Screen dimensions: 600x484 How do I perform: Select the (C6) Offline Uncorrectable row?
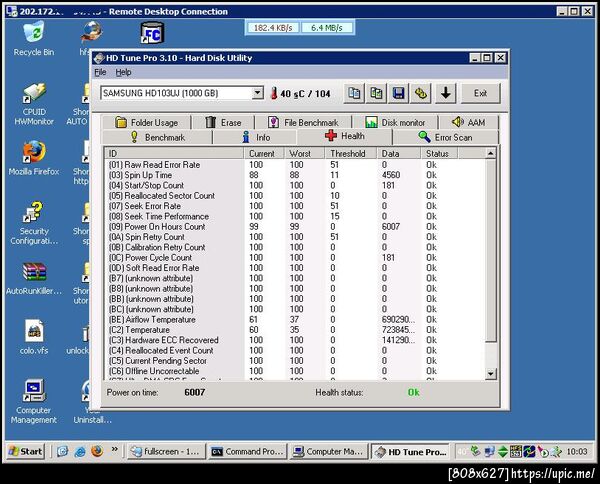pos(295,372)
